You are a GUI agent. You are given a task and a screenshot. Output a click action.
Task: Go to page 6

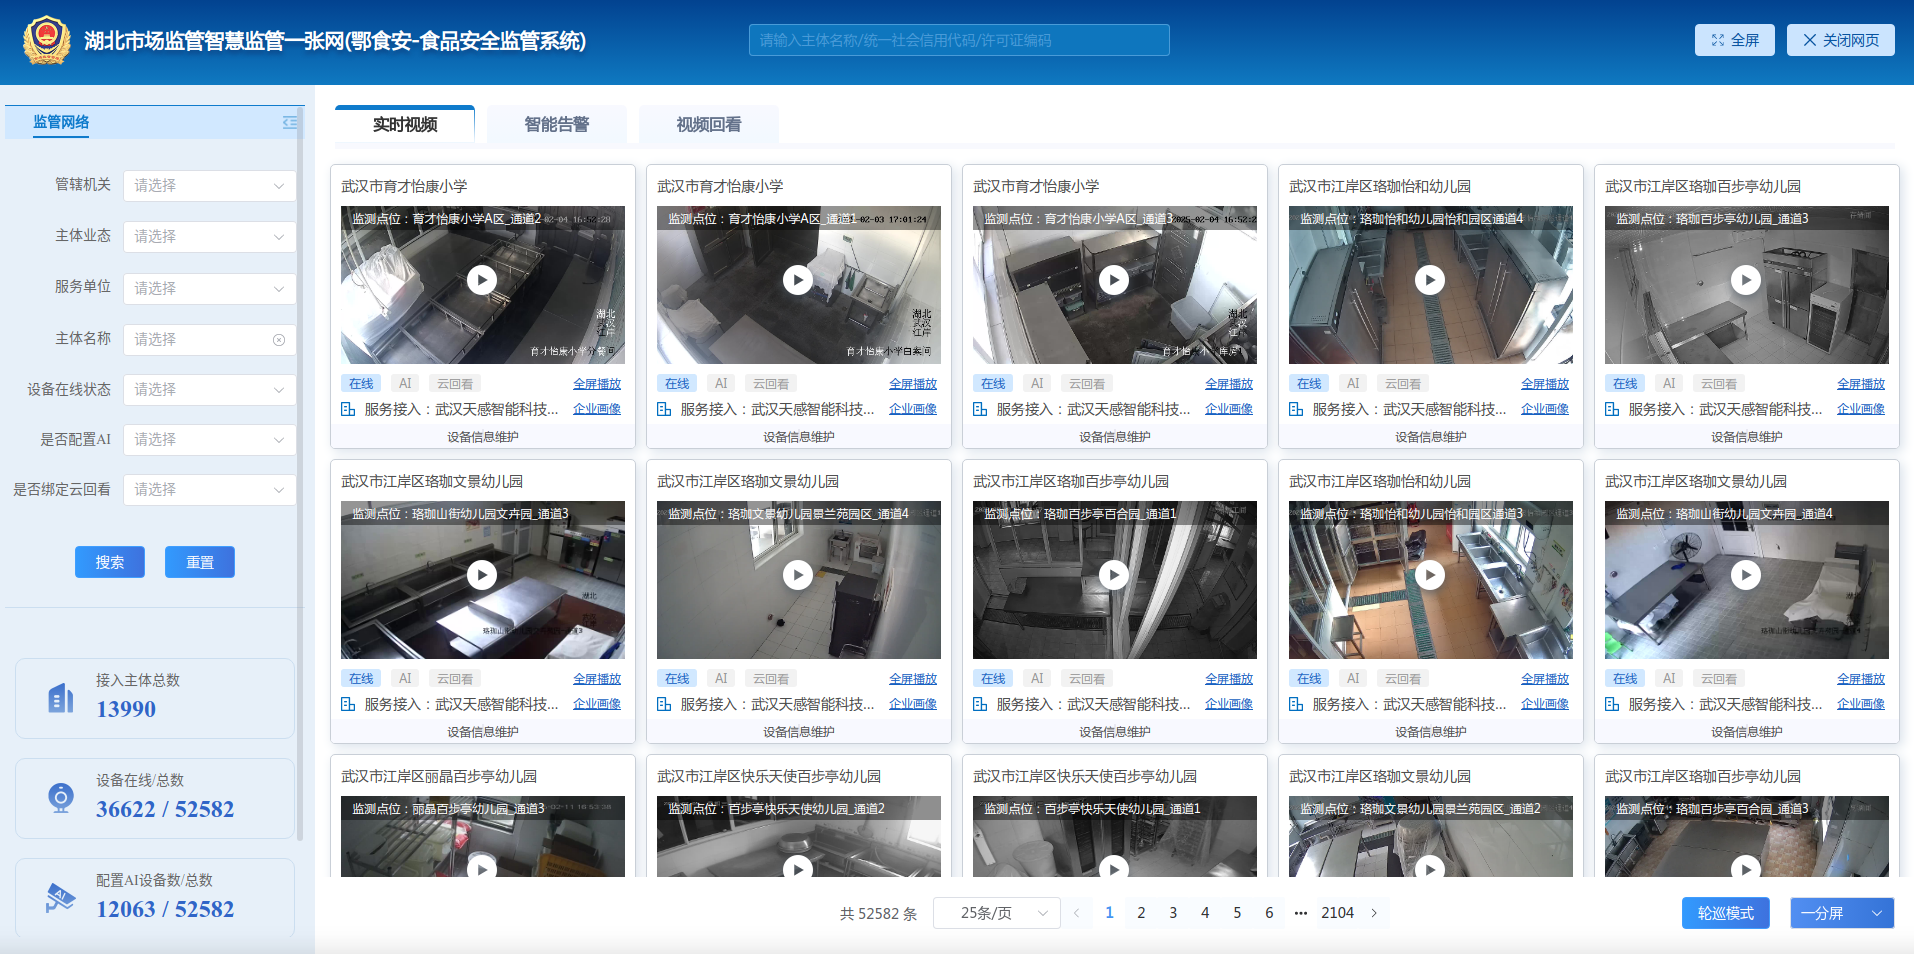tap(1269, 913)
